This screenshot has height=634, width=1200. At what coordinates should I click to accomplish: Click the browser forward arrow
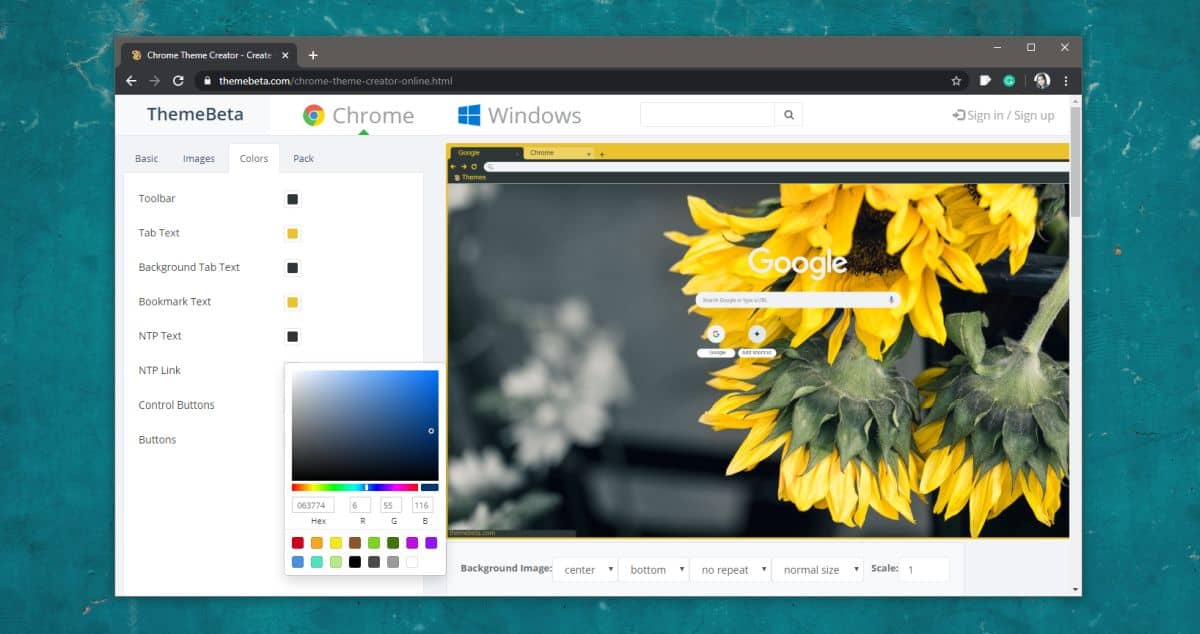pyautogui.click(x=155, y=81)
